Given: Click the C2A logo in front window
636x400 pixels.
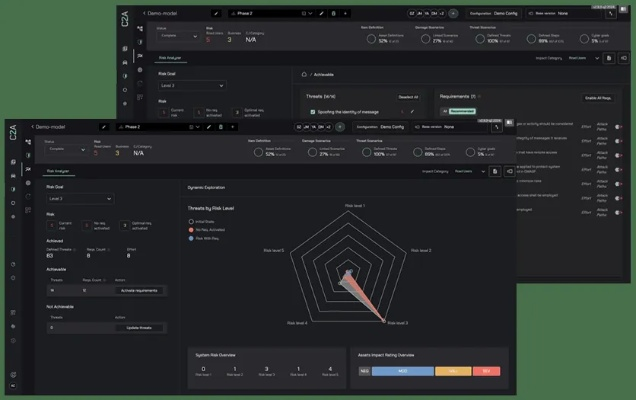Looking at the screenshot, I should [x=13, y=136].
